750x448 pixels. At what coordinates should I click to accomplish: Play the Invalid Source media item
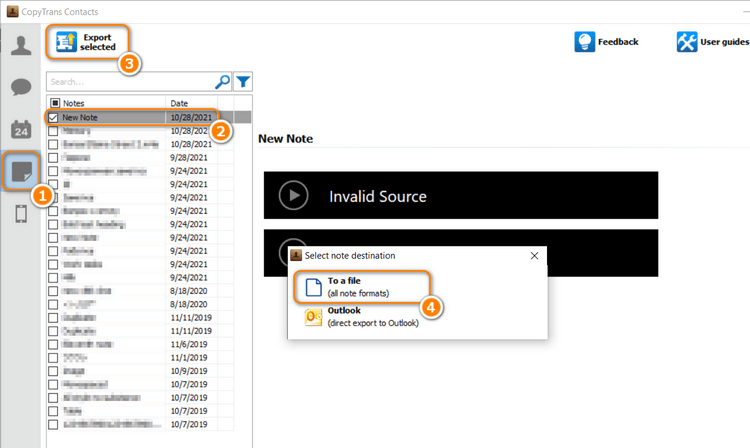pos(293,195)
